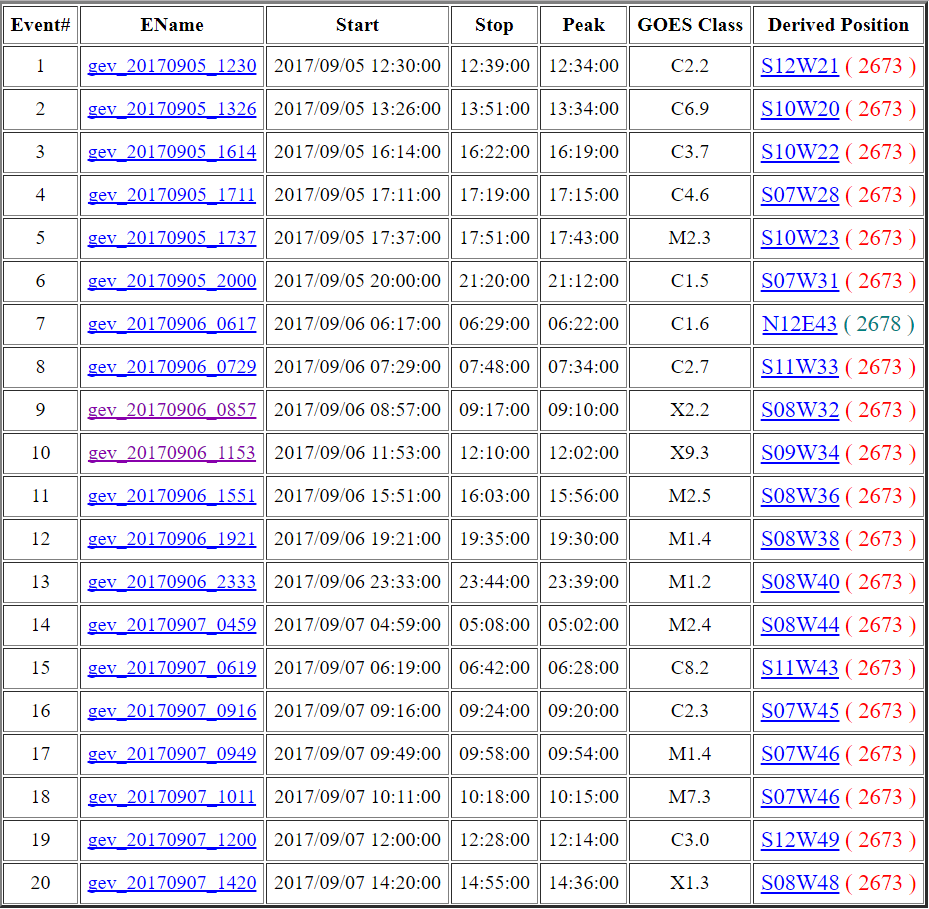Open the gev_20170906_1921 event link
929x909 pixels.
click(x=172, y=539)
